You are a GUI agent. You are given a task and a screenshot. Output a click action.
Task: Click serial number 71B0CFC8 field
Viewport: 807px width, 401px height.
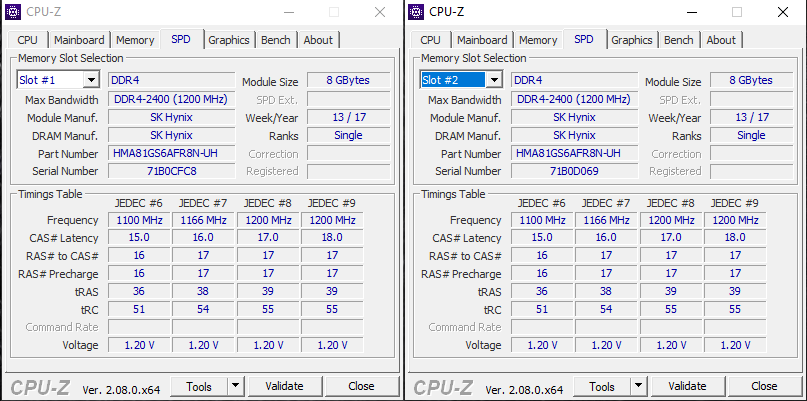[171, 171]
